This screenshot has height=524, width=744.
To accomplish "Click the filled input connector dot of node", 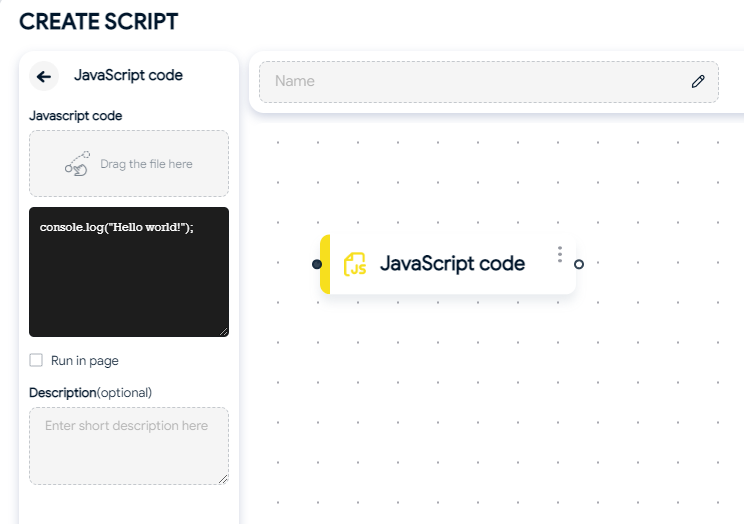I will point(317,264).
